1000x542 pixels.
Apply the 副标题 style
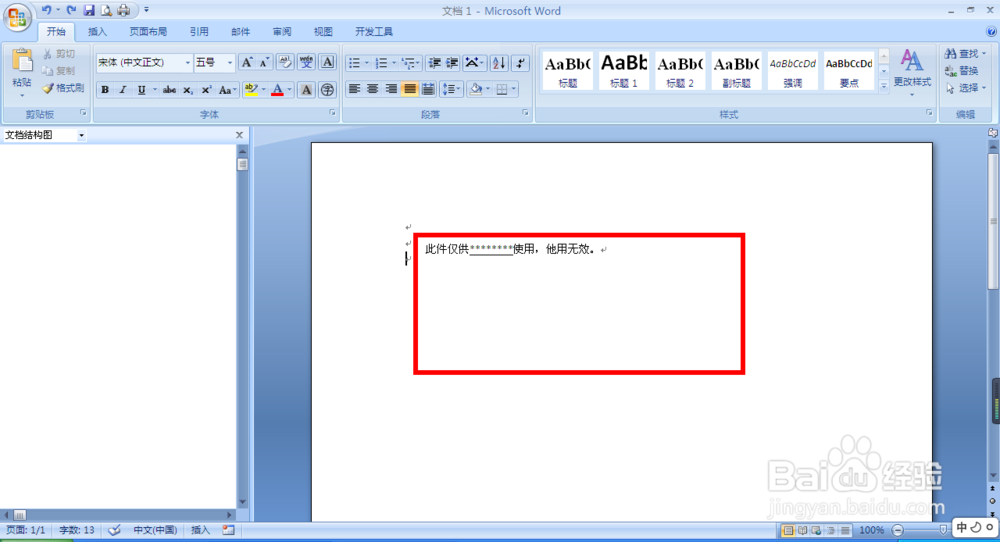point(736,71)
